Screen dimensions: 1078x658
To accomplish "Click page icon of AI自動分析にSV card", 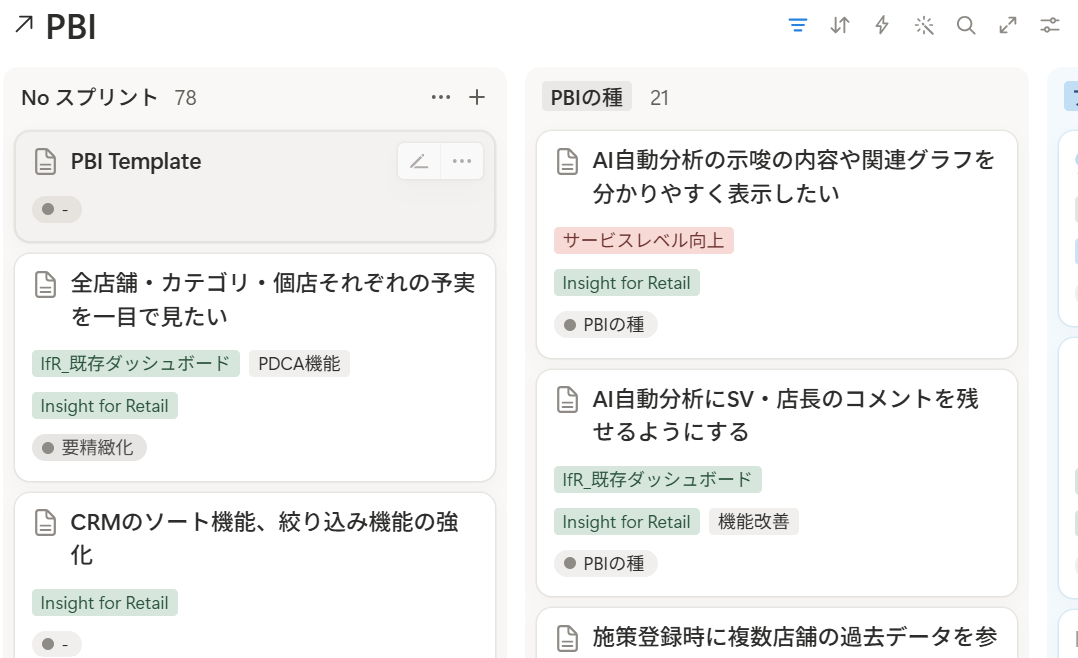I will pyautogui.click(x=567, y=399).
